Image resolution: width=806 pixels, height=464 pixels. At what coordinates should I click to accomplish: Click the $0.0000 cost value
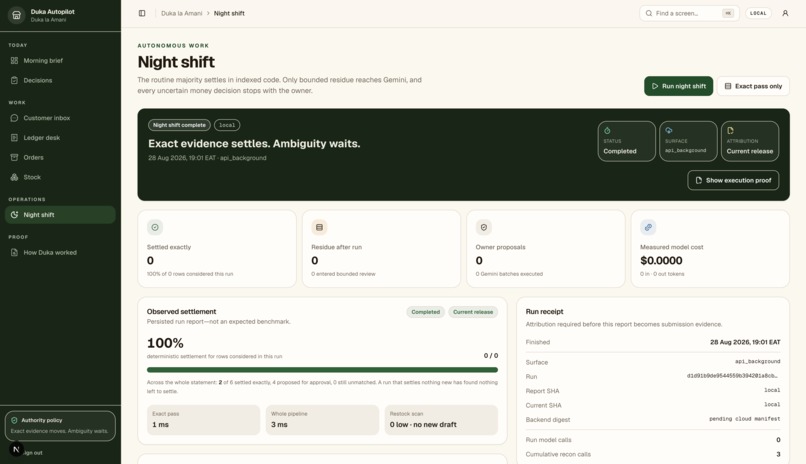point(661,261)
